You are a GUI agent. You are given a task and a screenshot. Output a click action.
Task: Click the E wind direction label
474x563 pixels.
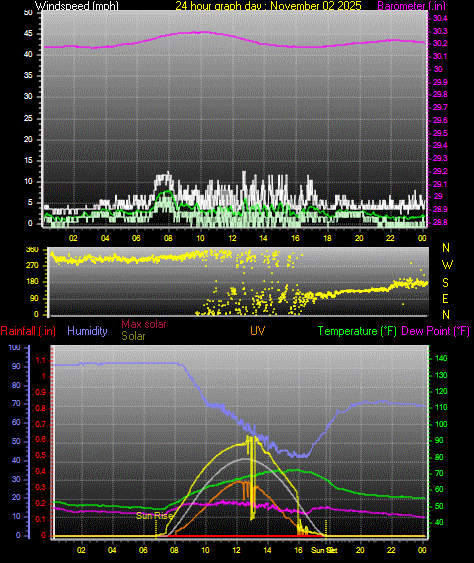pyautogui.click(x=445, y=299)
